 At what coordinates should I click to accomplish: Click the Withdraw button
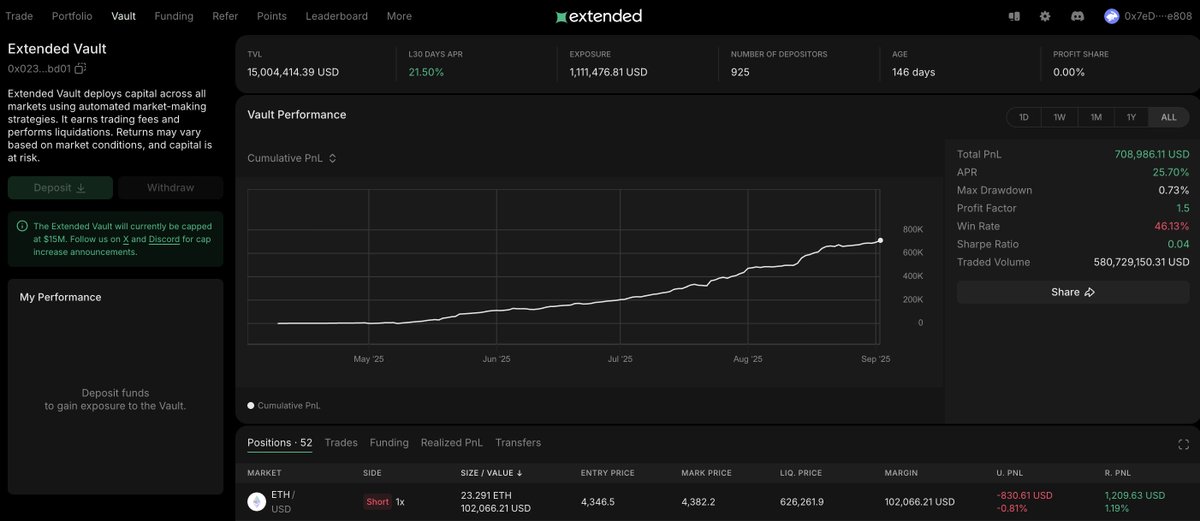click(170, 187)
